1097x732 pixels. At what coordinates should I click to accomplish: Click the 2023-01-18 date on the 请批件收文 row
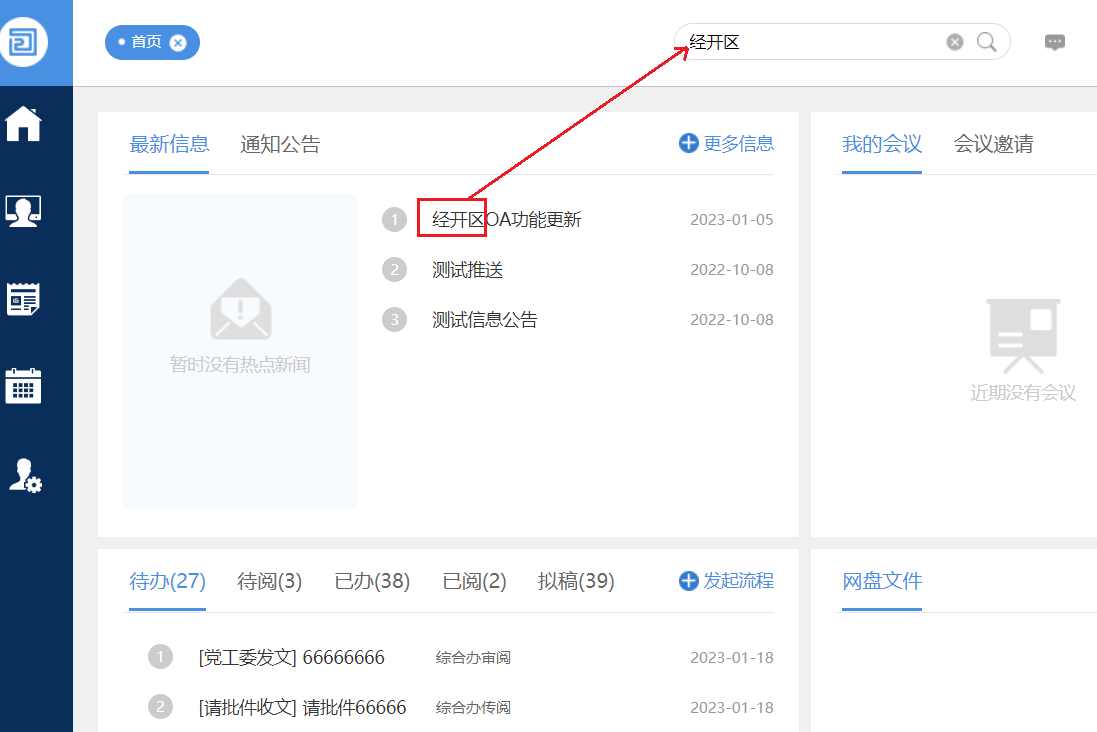pyautogui.click(x=732, y=708)
